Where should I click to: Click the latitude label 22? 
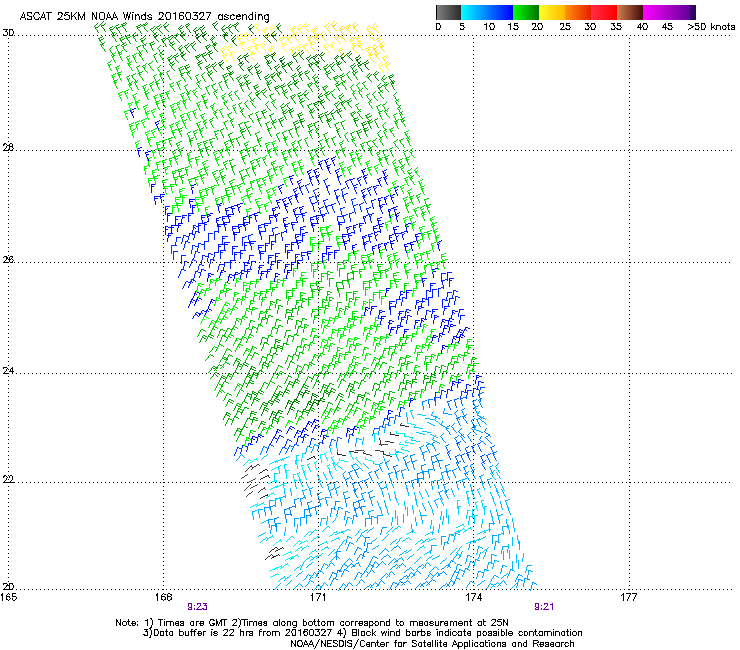(8, 480)
